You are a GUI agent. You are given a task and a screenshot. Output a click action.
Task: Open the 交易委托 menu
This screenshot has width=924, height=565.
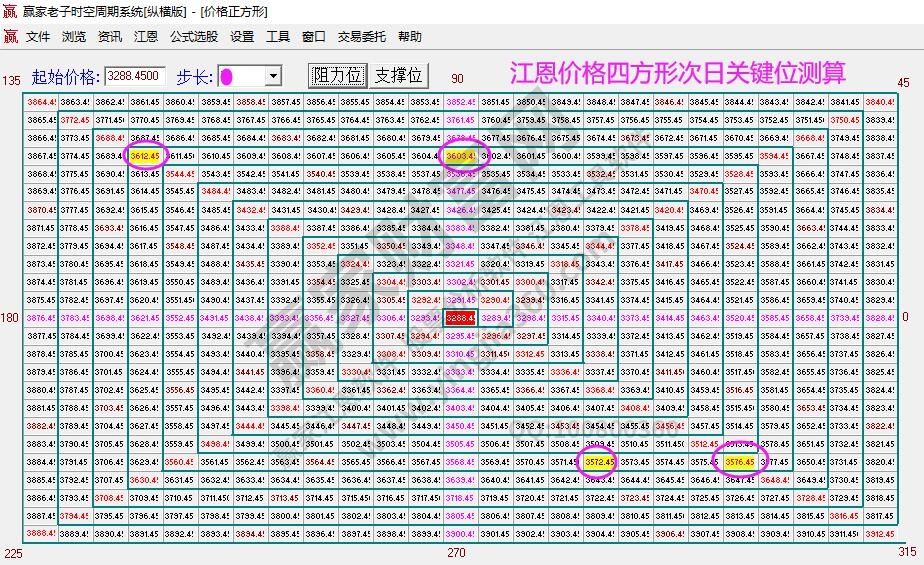361,37
